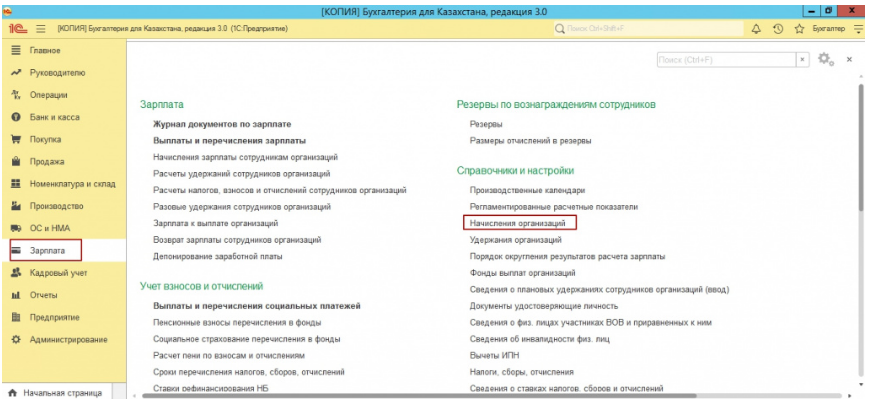Viewport: 871px width, 405px height.
Task: Open favorites star icon
Action: pos(799,28)
